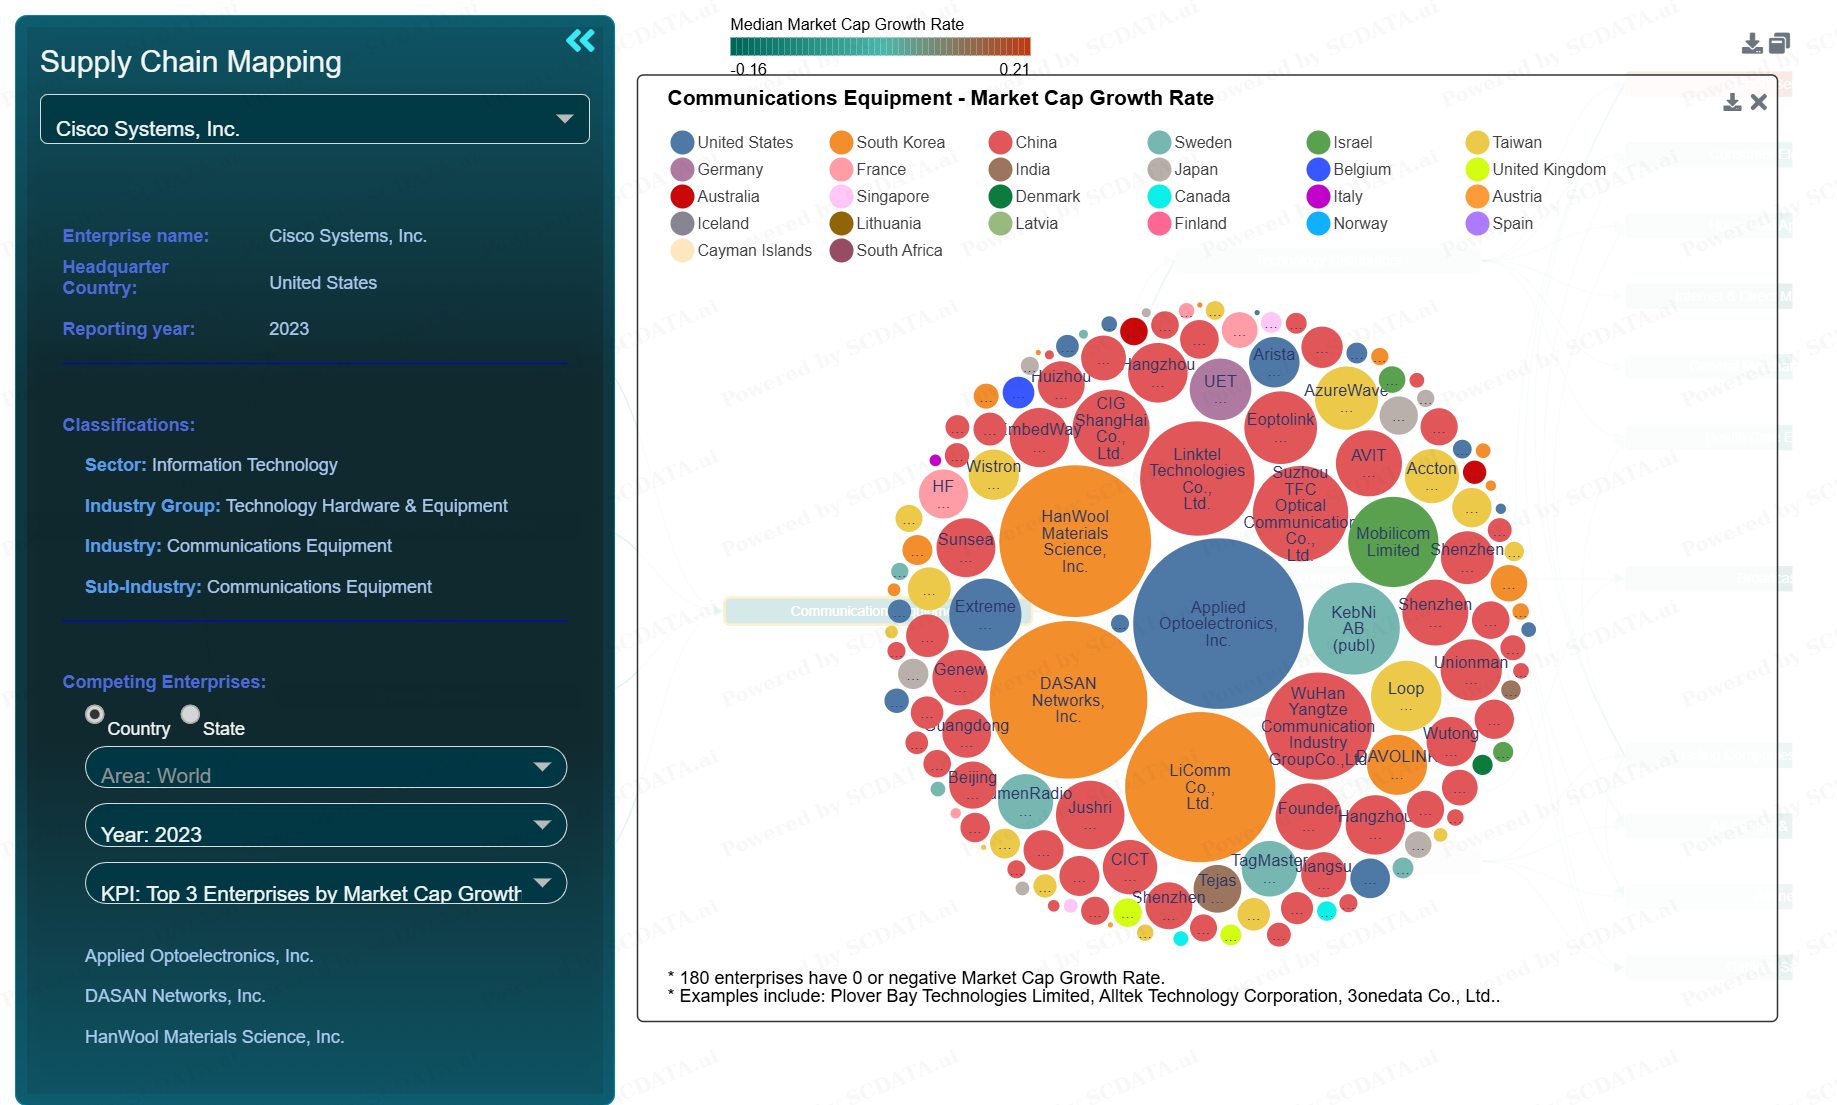Select the Loop bubble
1837x1105 pixels.
point(1406,695)
